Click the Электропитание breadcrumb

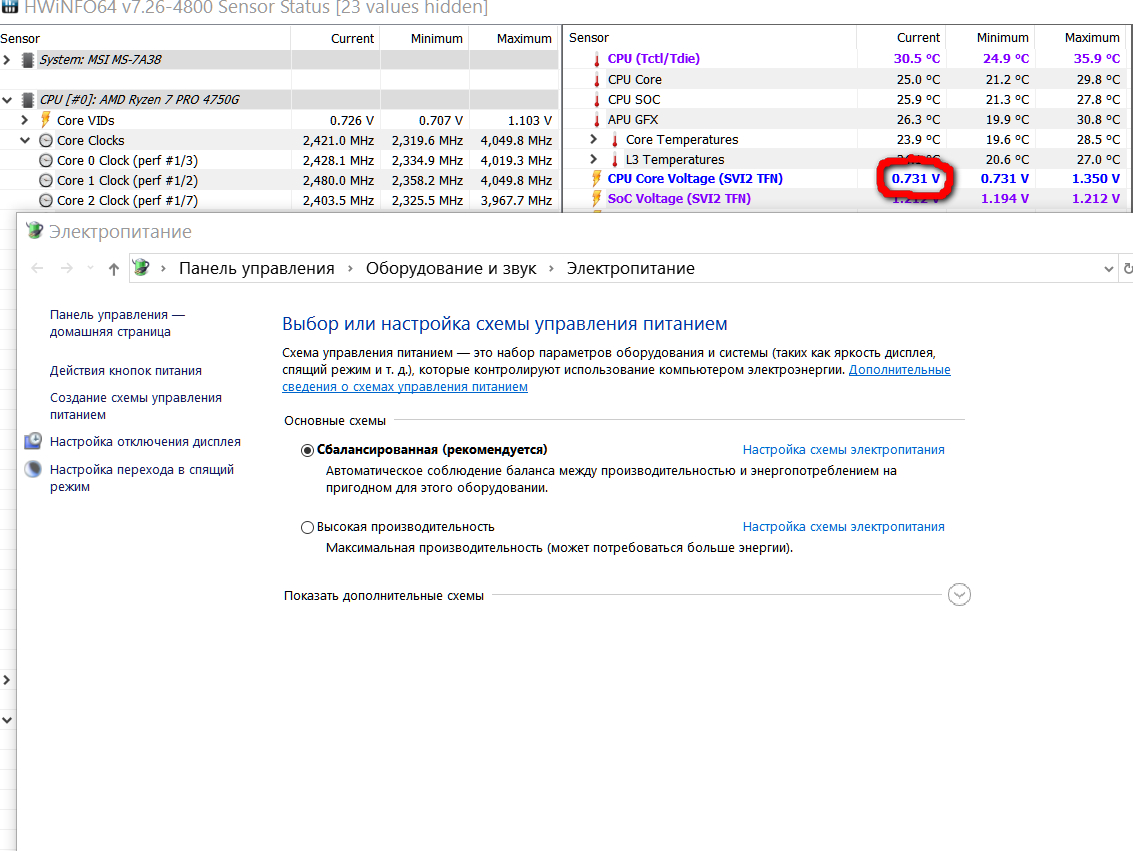pos(630,269)
